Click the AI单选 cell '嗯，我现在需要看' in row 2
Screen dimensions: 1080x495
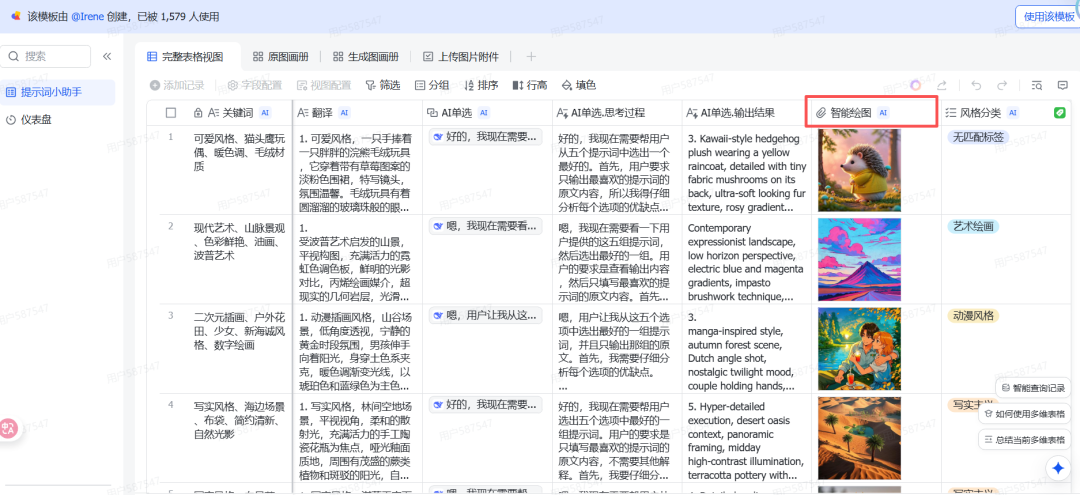[486, 226]
